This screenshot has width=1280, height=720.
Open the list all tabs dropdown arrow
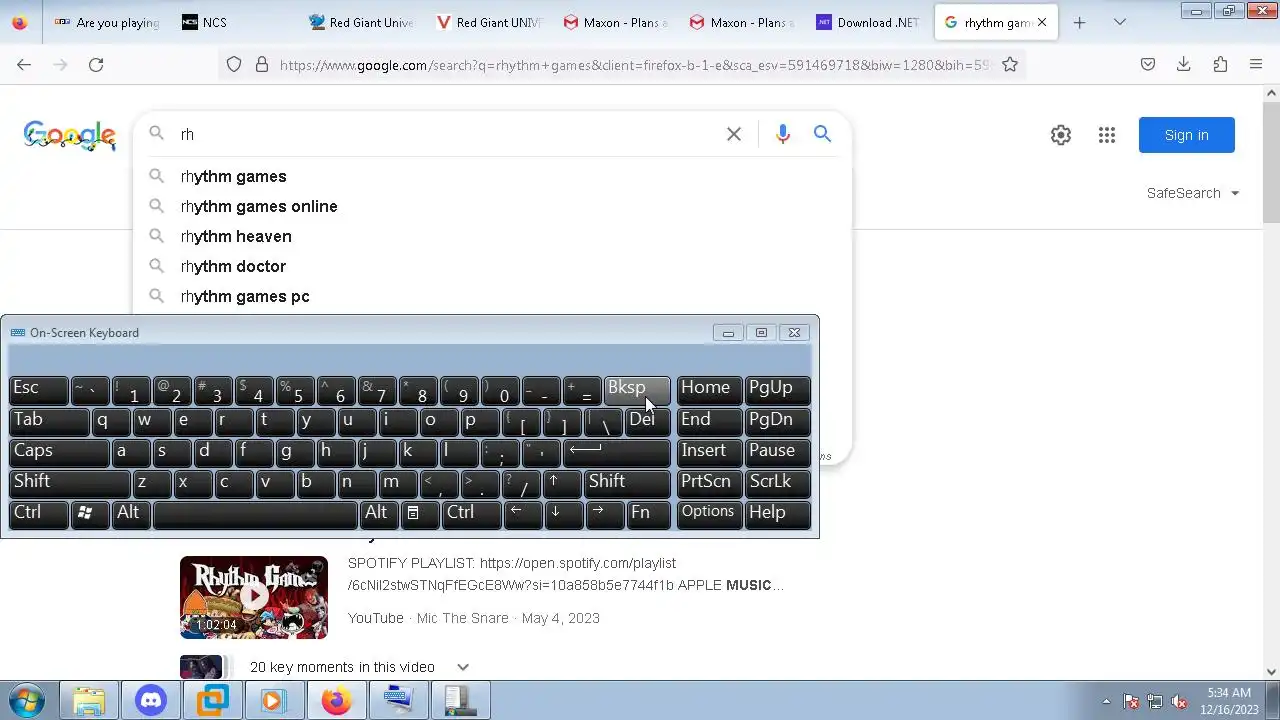pos(1120,22)
